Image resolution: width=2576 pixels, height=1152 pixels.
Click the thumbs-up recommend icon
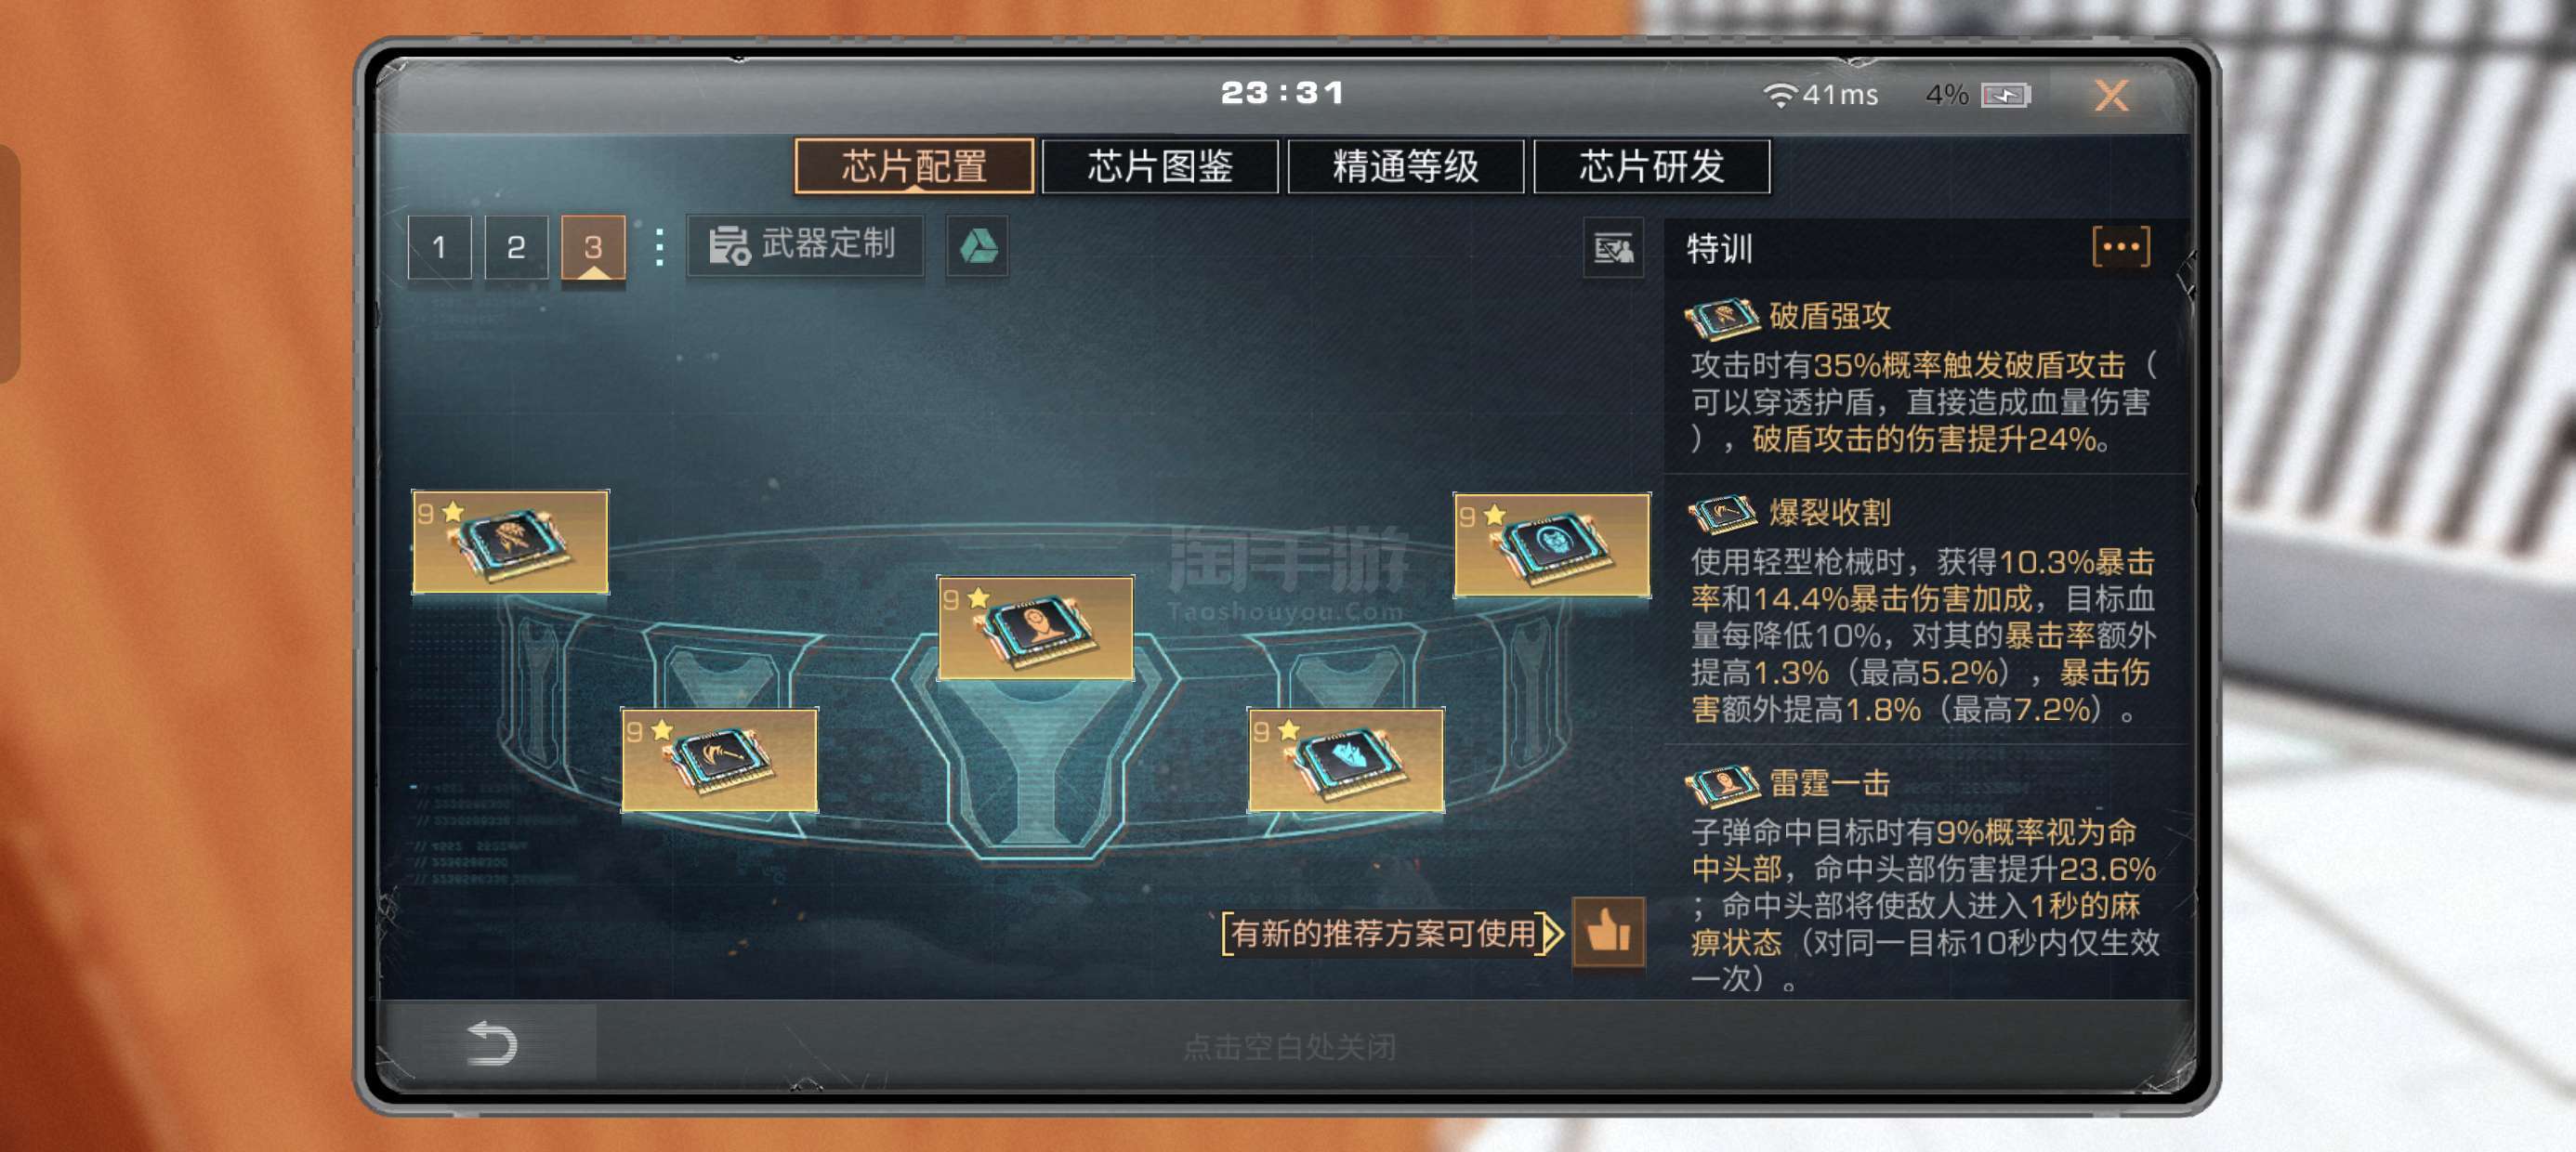1608,932
